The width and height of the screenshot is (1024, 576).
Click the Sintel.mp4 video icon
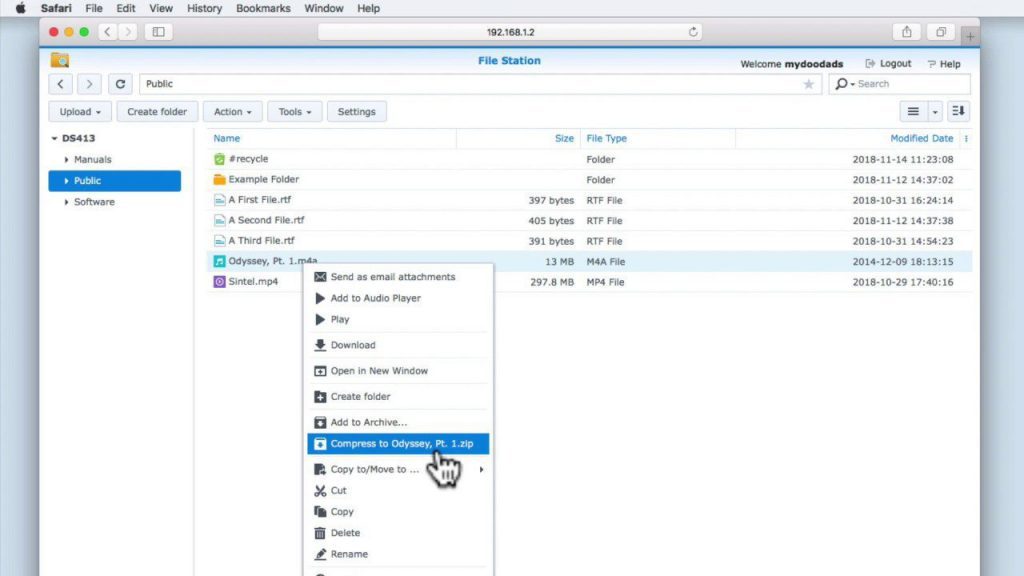(x=219, y=281)
